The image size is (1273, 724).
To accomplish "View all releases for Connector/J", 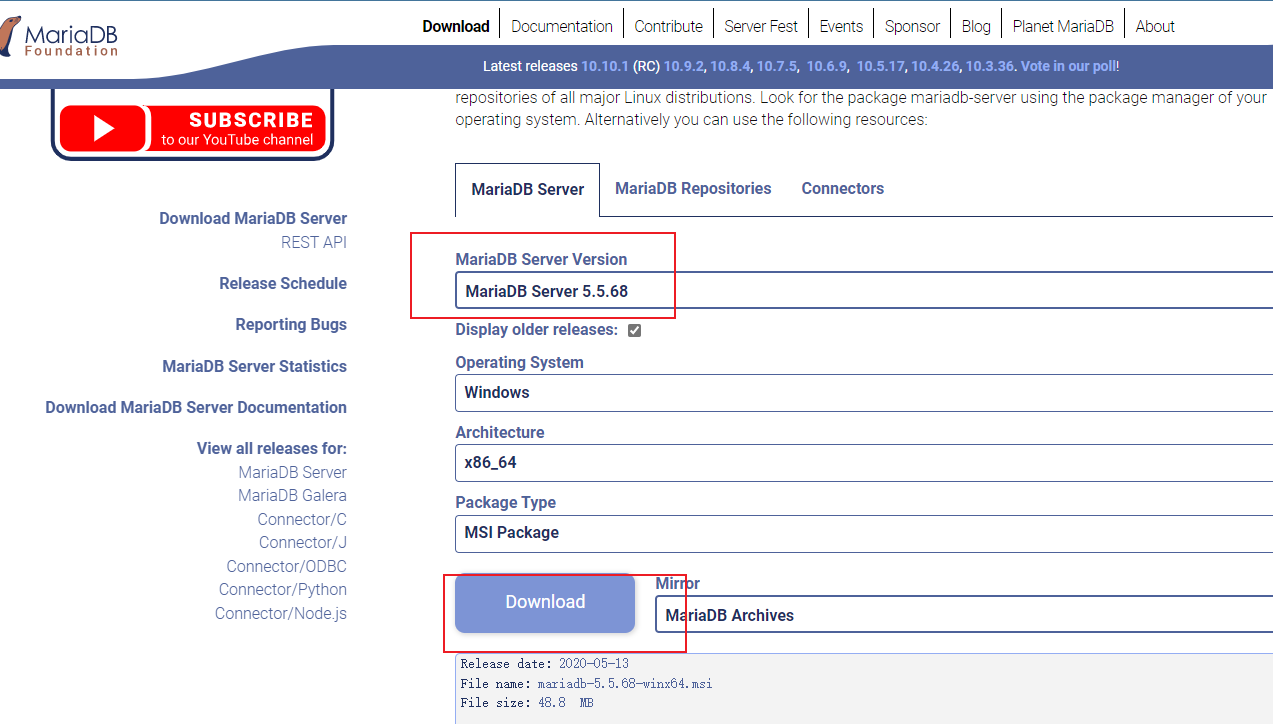I will [x=303, y=542].
